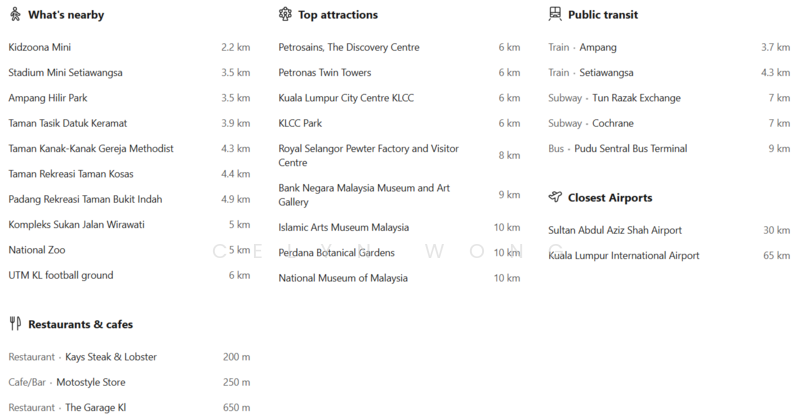Select Train Ampang transit entry
Image resolution: width=800 pixels, height=420 pixels.
coord(582,47)
